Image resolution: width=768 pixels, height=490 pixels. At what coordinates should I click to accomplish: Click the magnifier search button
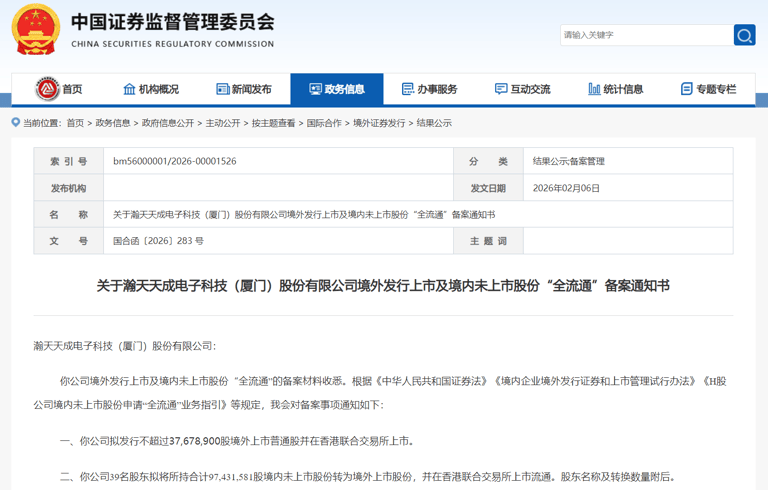tap(744, 35)
